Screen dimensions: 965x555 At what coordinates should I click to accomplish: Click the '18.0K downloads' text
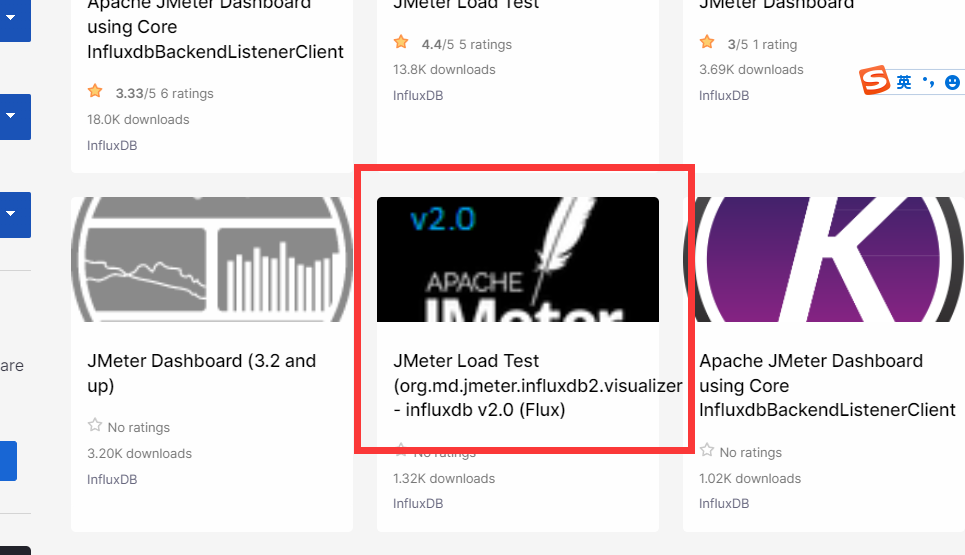pyautogui.click(x=138, y=119)
